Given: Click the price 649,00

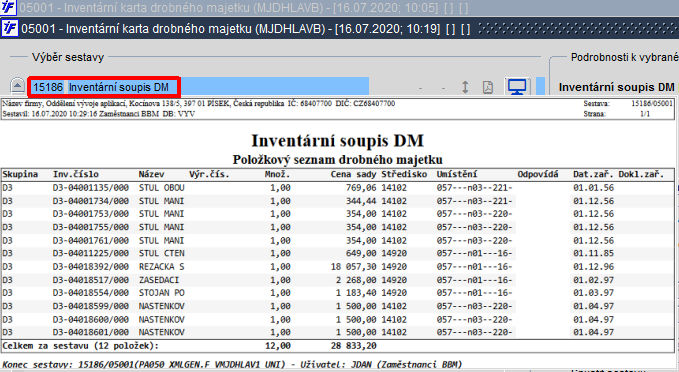Looking at the screenshot, I should tap(361, 253).
